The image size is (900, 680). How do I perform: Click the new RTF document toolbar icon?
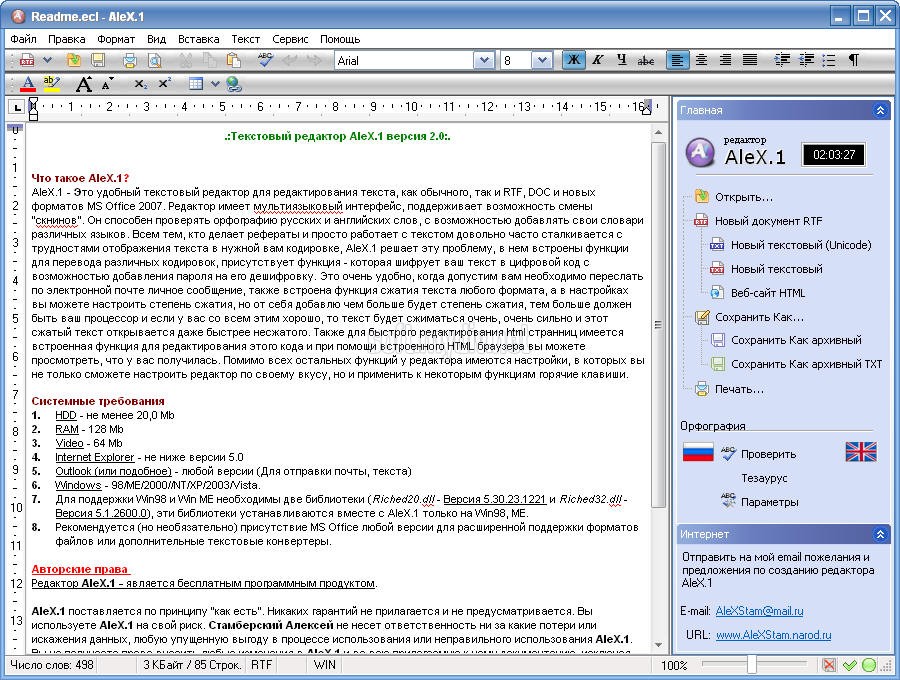(27, 60)
